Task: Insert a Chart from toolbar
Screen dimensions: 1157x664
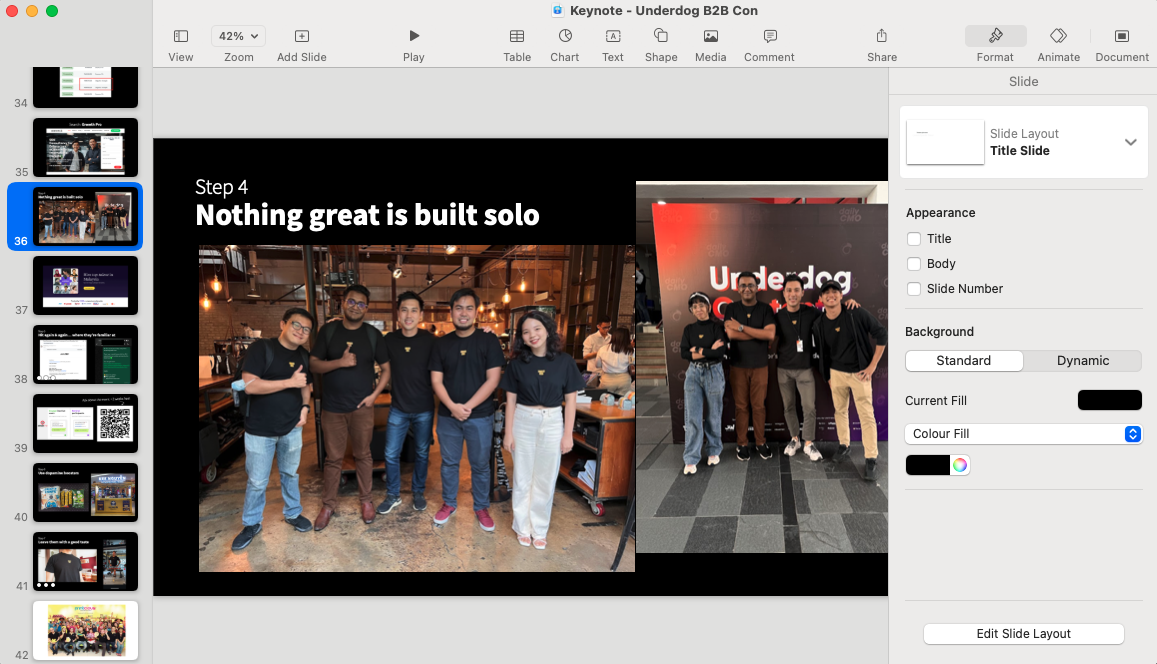Action: point(565,35)
